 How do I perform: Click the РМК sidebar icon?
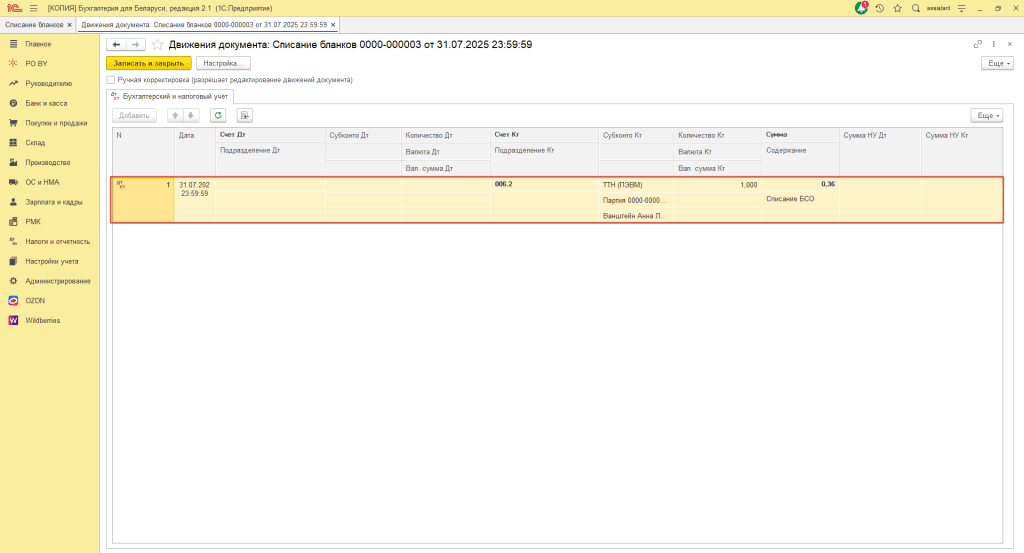pyautogui.click(x=13, y=221)
